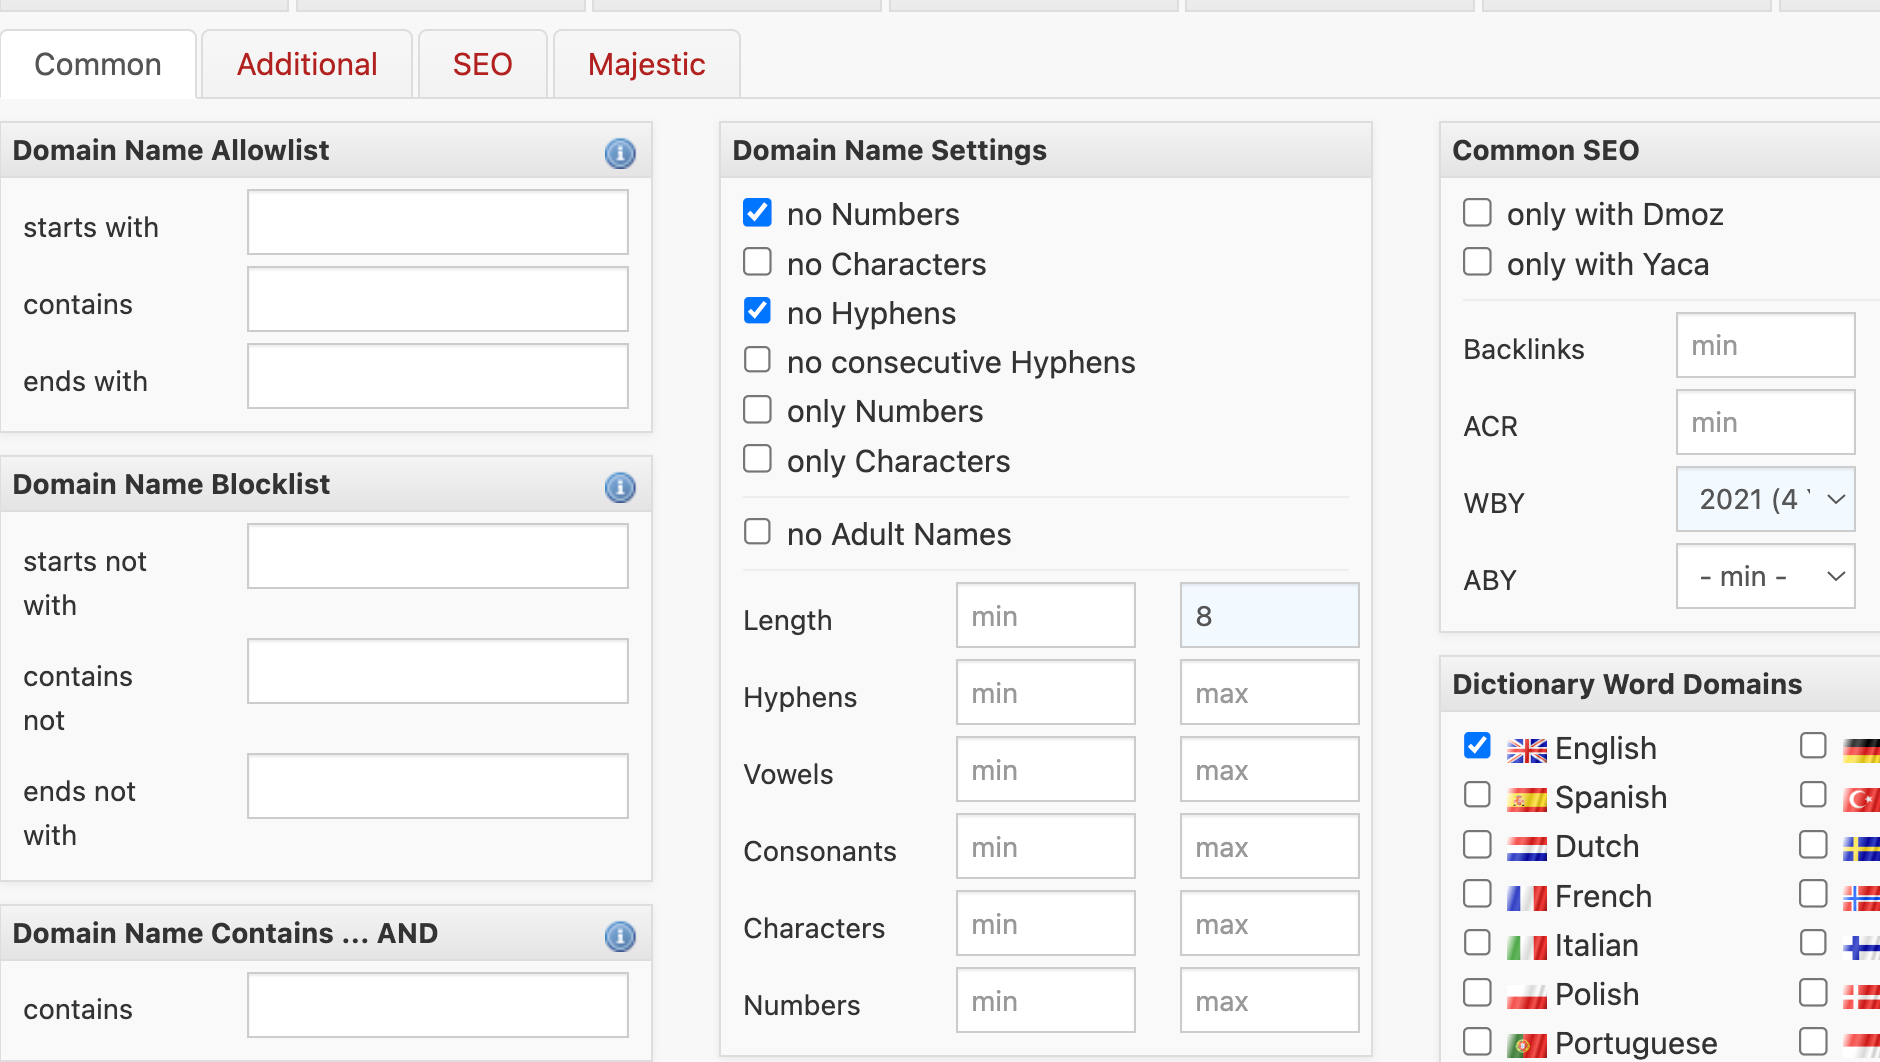Image resolution: width=1880 pixels, height=1062 pixels.
Task: Tick the Italian dictionary checkbox
Action: click(1477, 943)
